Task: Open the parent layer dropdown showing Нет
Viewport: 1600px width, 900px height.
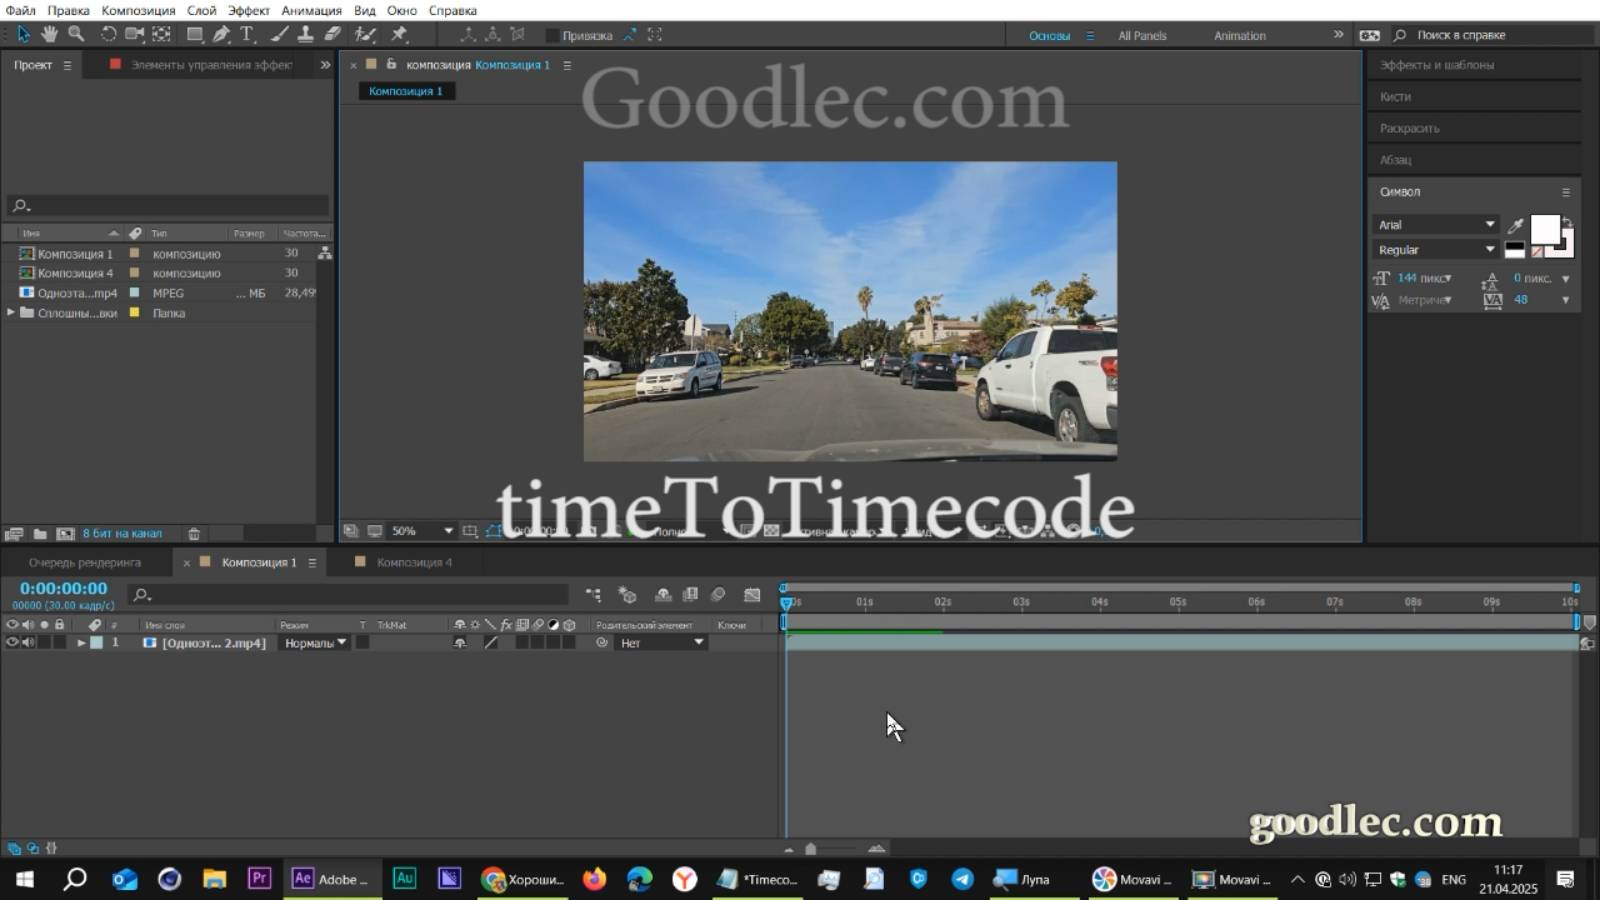Action: pos(660,643)
